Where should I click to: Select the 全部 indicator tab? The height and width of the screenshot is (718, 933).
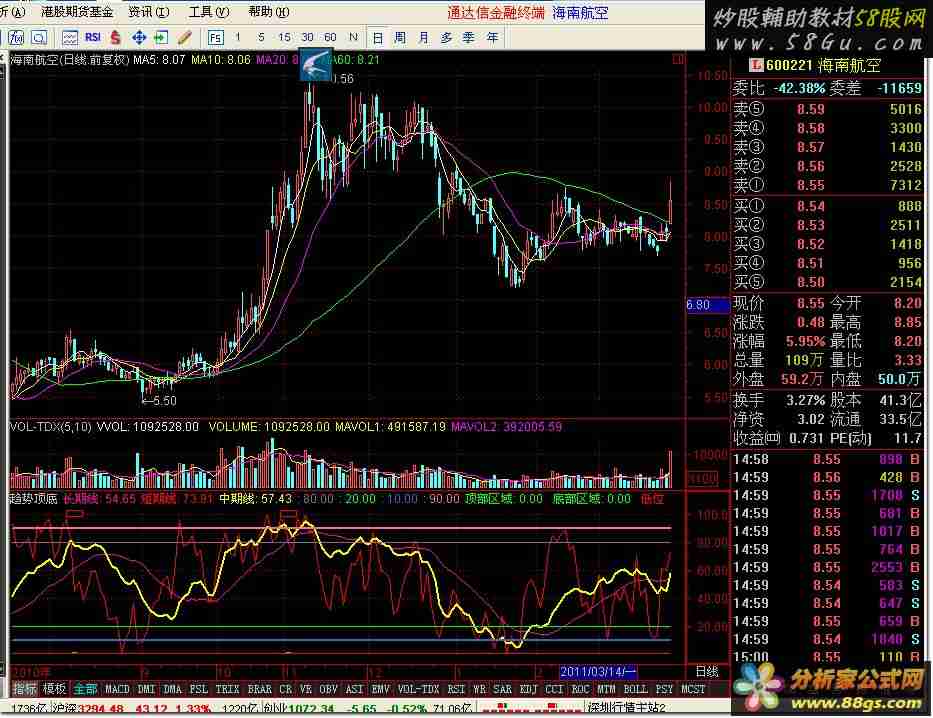point(85,689)
